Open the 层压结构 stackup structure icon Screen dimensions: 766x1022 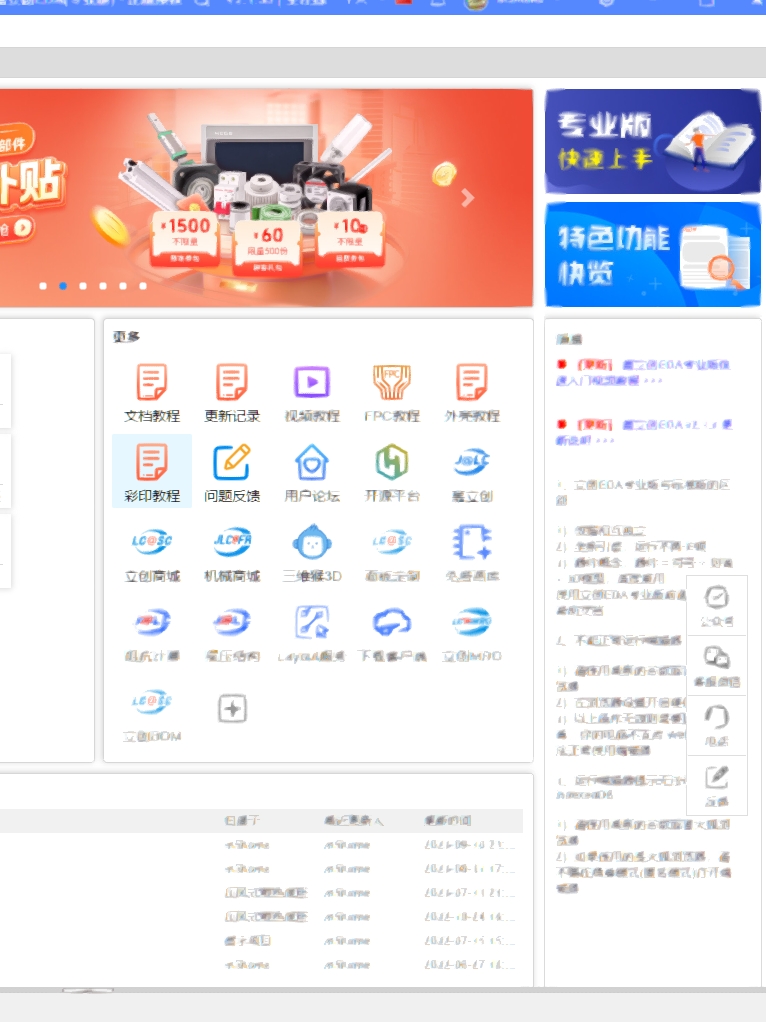pyautogui.click(x=232, y=622)
